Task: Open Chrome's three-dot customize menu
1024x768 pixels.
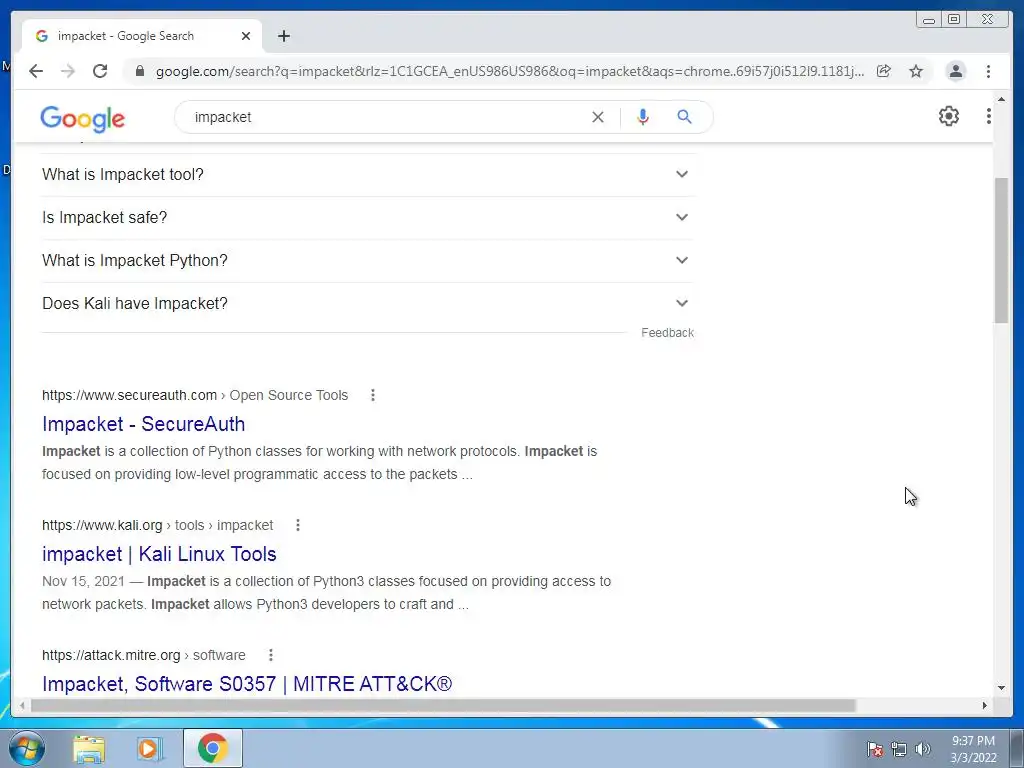Action: 988,71
